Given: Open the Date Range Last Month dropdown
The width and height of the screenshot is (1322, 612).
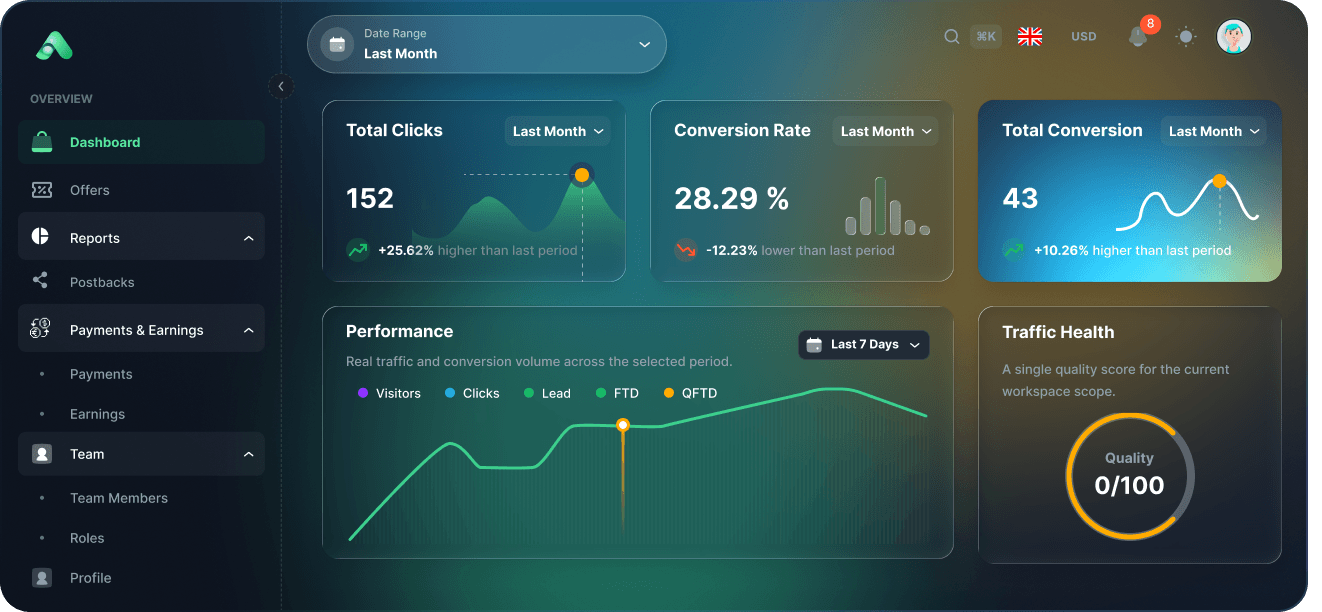Looking at the screenshot, I should [486, 44].
